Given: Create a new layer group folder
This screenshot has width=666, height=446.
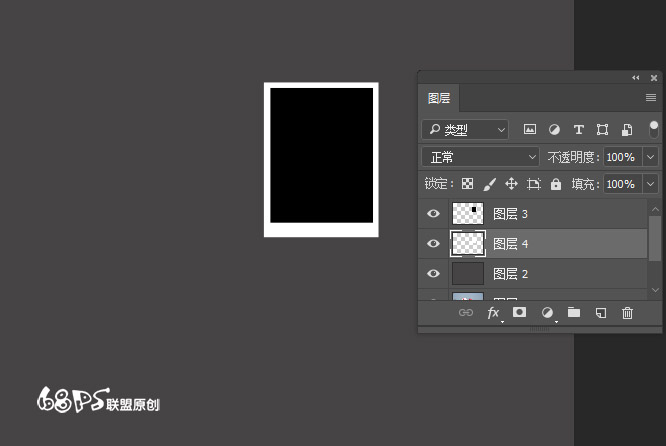Looking at the screenshot, I should pyautogui.click(x=574, y=313).
